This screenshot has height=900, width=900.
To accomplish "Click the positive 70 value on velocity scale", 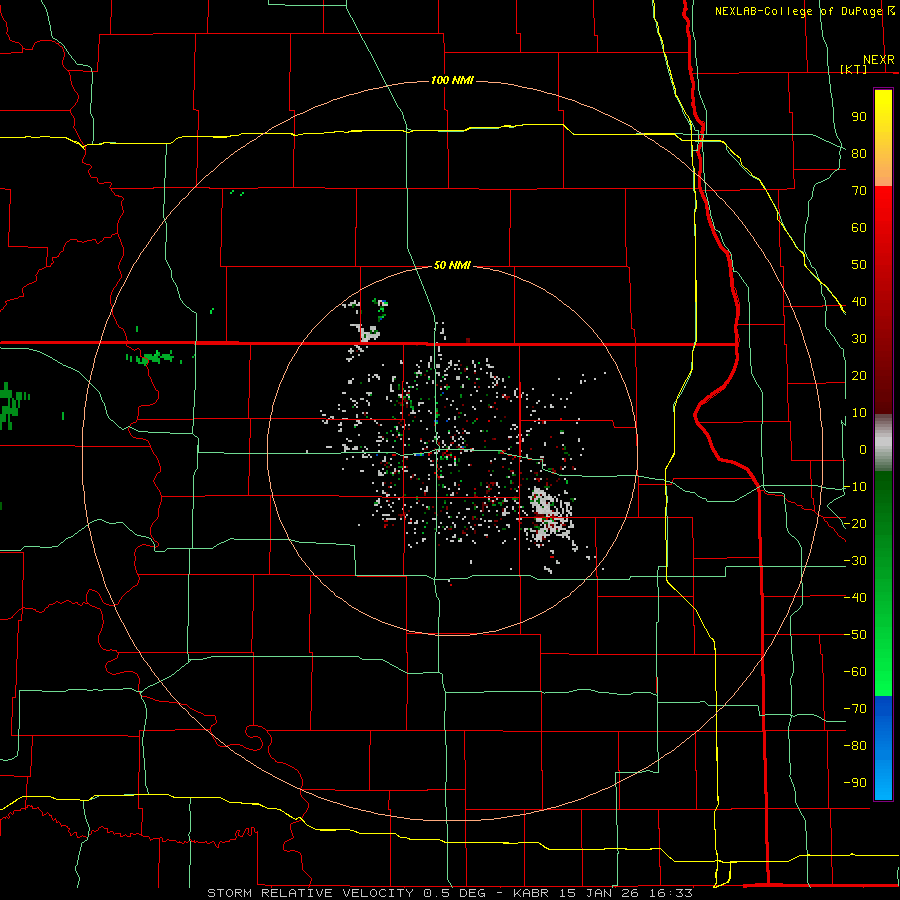I will (x=859, y=191).
